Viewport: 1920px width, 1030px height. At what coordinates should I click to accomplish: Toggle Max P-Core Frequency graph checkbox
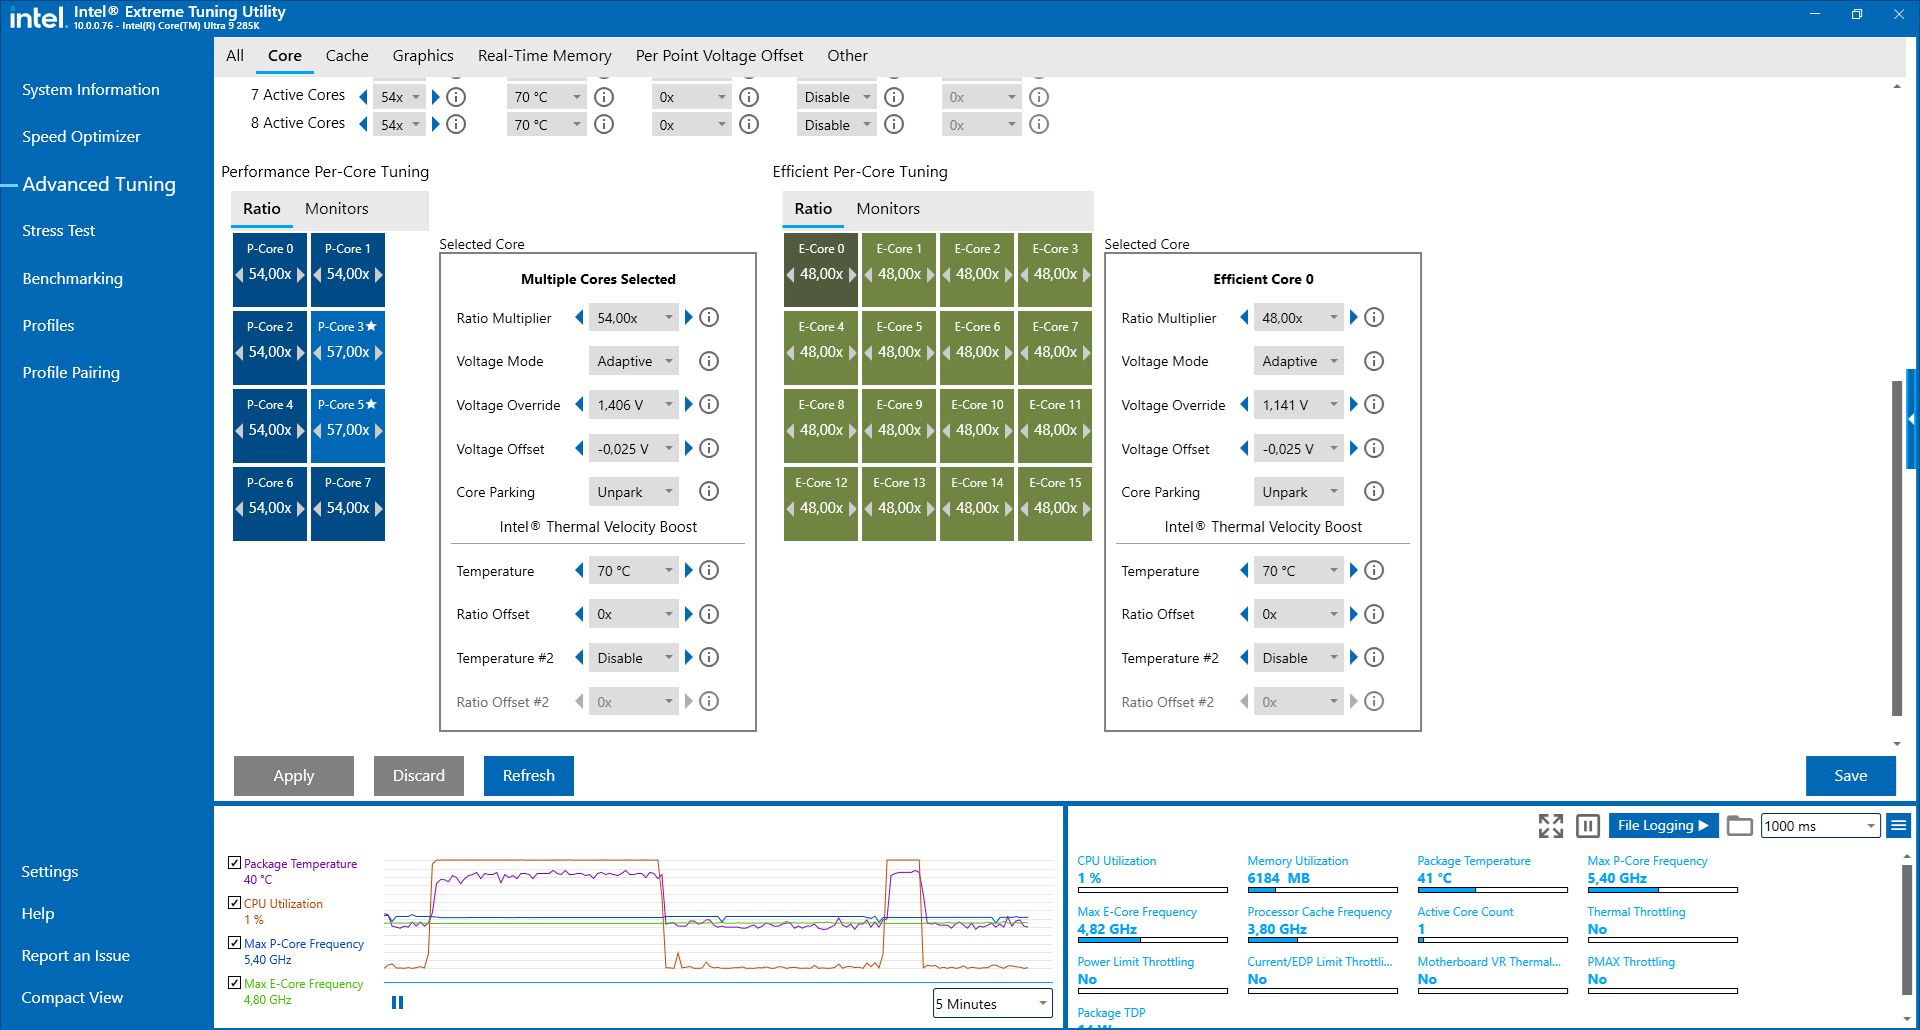(x=234, y=943)
